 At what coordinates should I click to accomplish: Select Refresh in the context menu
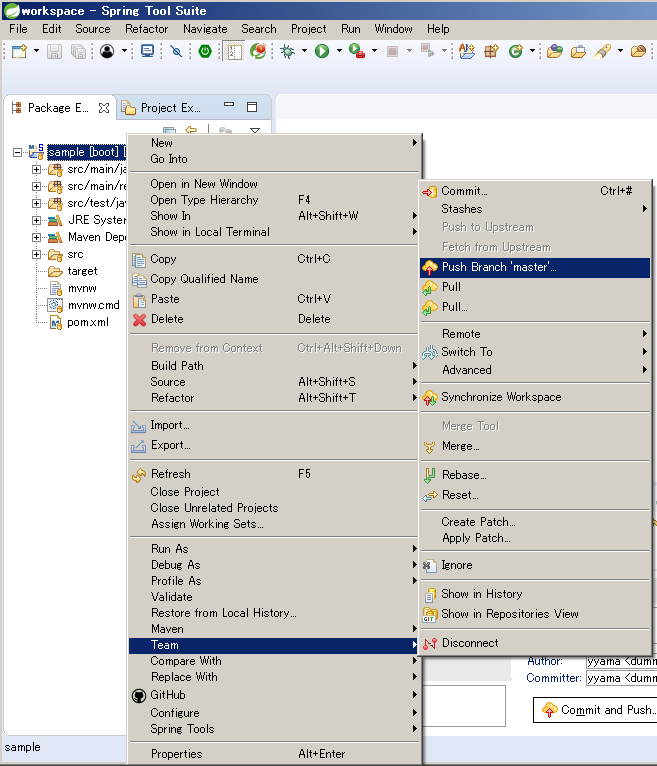[x=274, y=474]
